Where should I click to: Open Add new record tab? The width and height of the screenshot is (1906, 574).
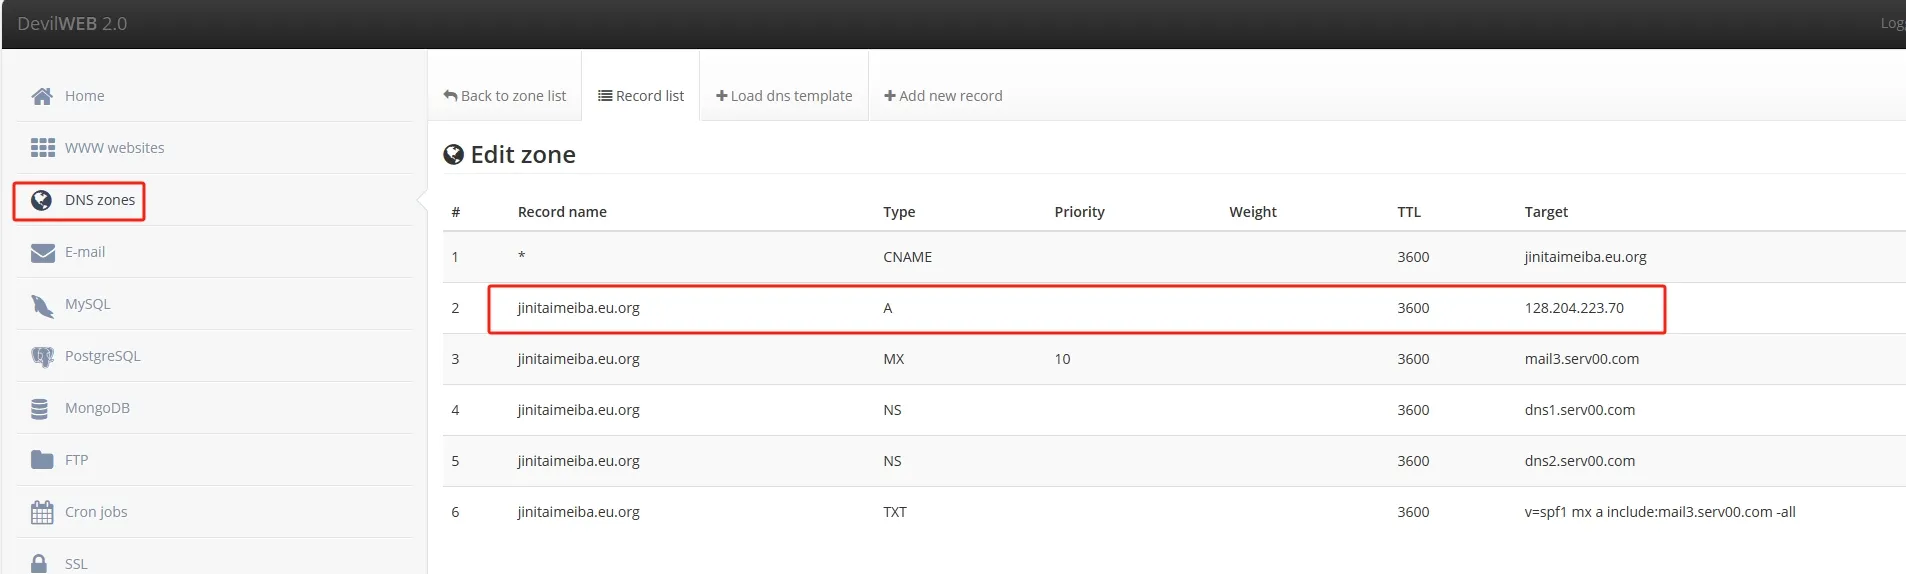[x=943, y=96]
